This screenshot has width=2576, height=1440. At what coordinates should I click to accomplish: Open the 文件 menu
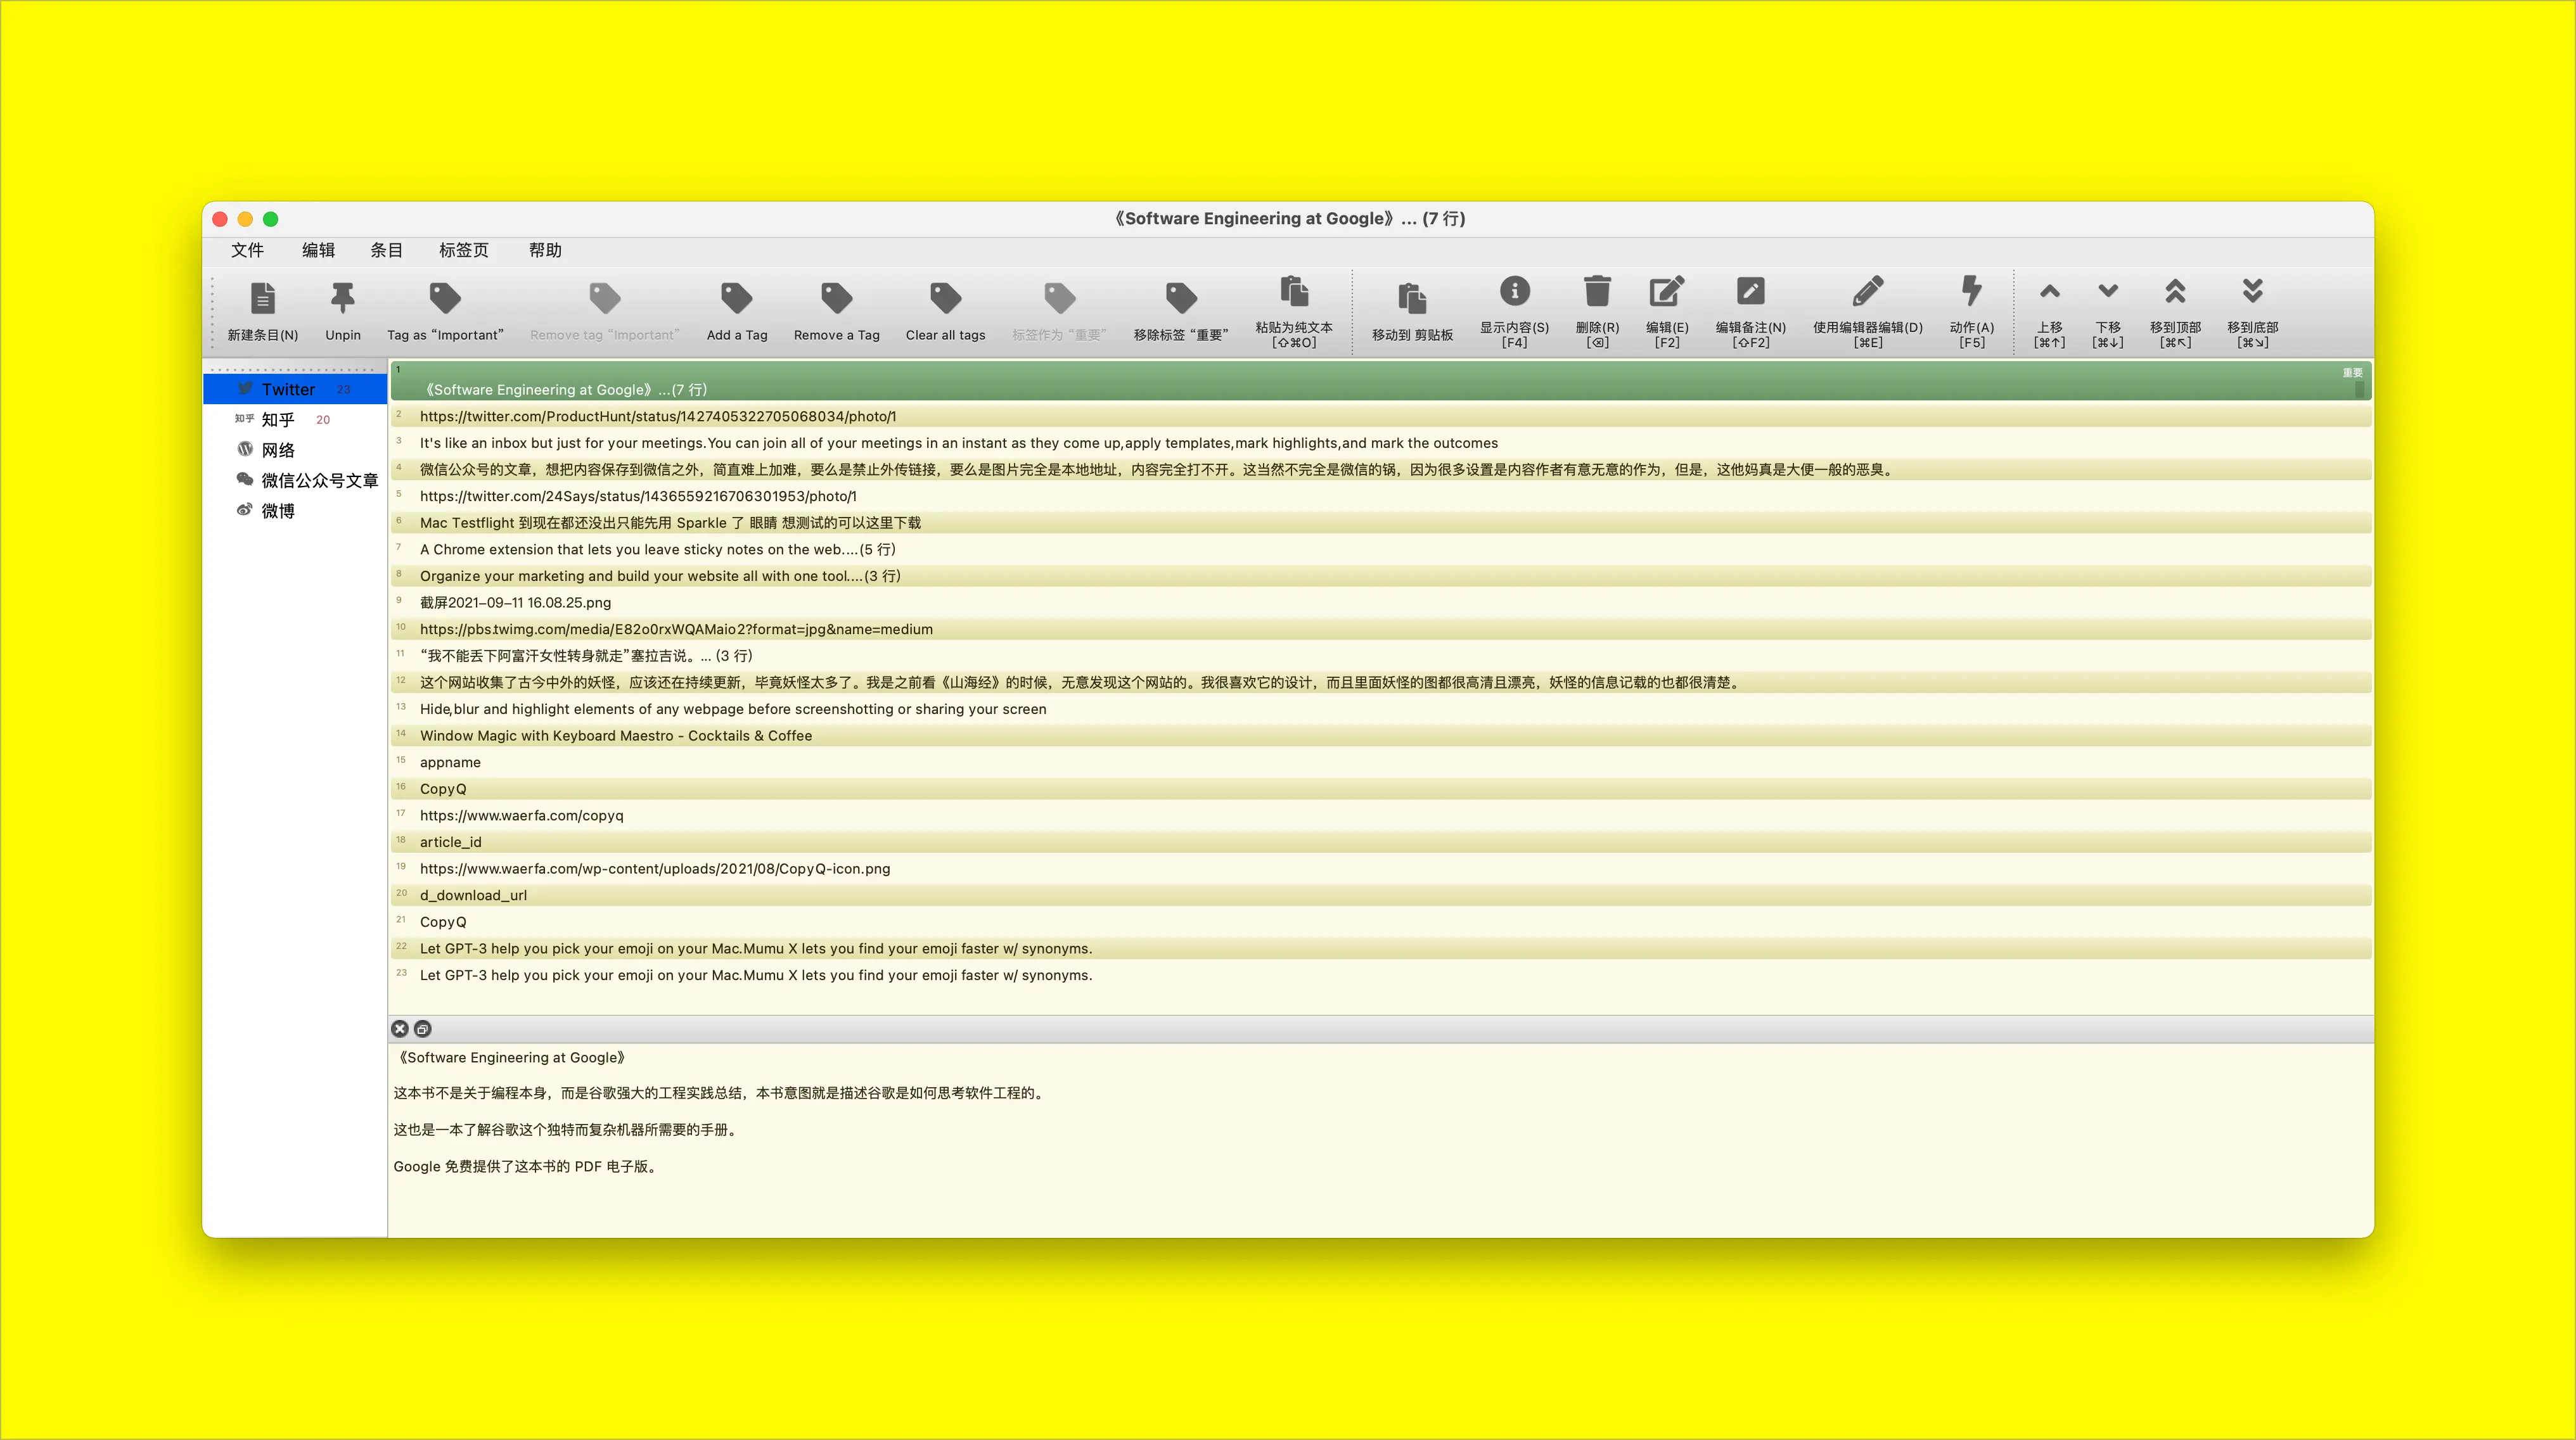[x=247, y=250]
